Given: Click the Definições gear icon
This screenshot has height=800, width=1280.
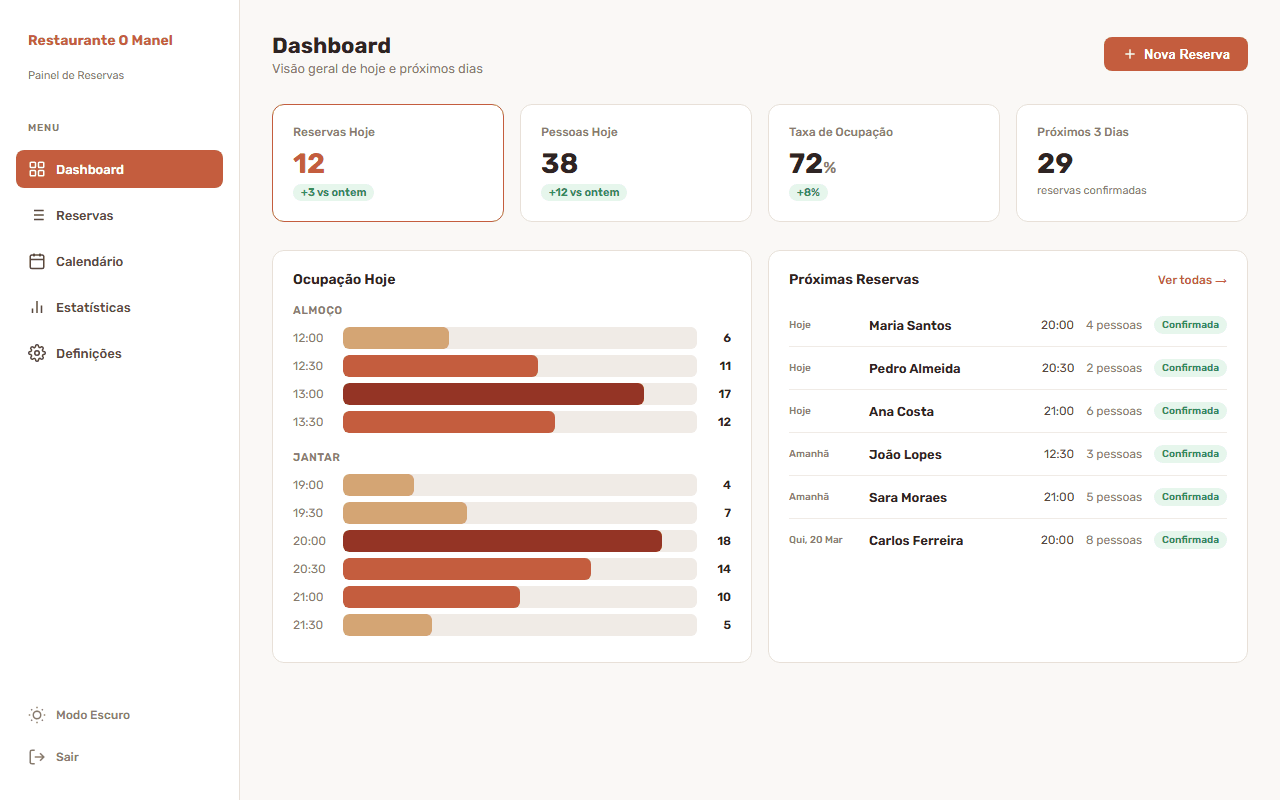Looking at the screenshot, I should (37, 353).
